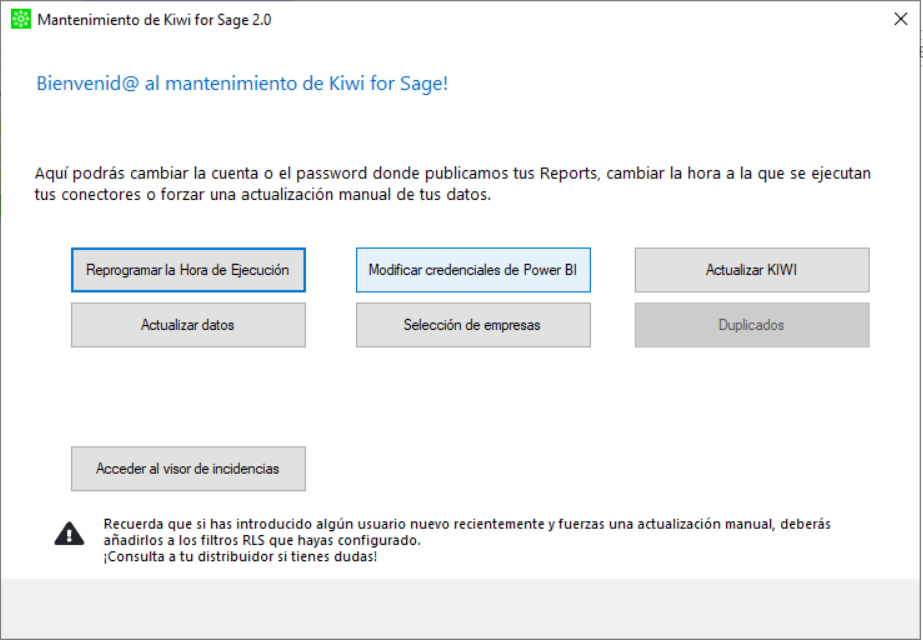Close the Mantenimiento de Kiwi window
Screen dimensions: 923x640
click(901, 19)
